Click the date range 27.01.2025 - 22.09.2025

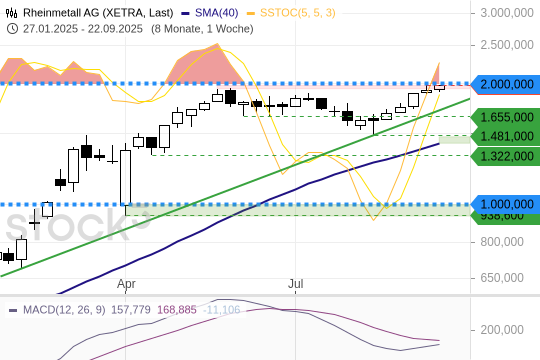click(x=83, y=29)
